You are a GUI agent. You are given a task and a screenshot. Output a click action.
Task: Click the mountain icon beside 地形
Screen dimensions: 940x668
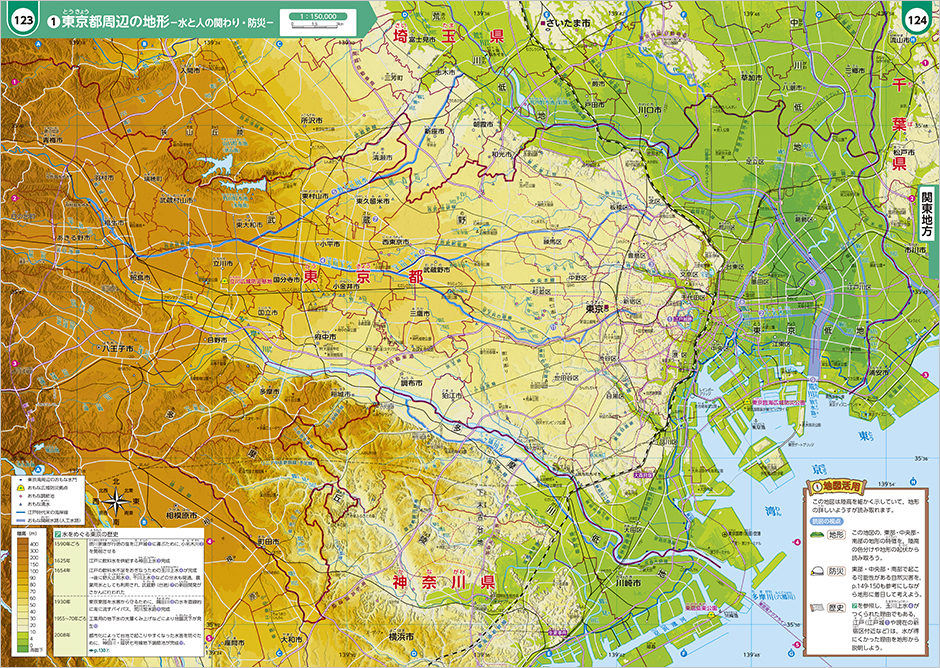[x=815, y=534]
